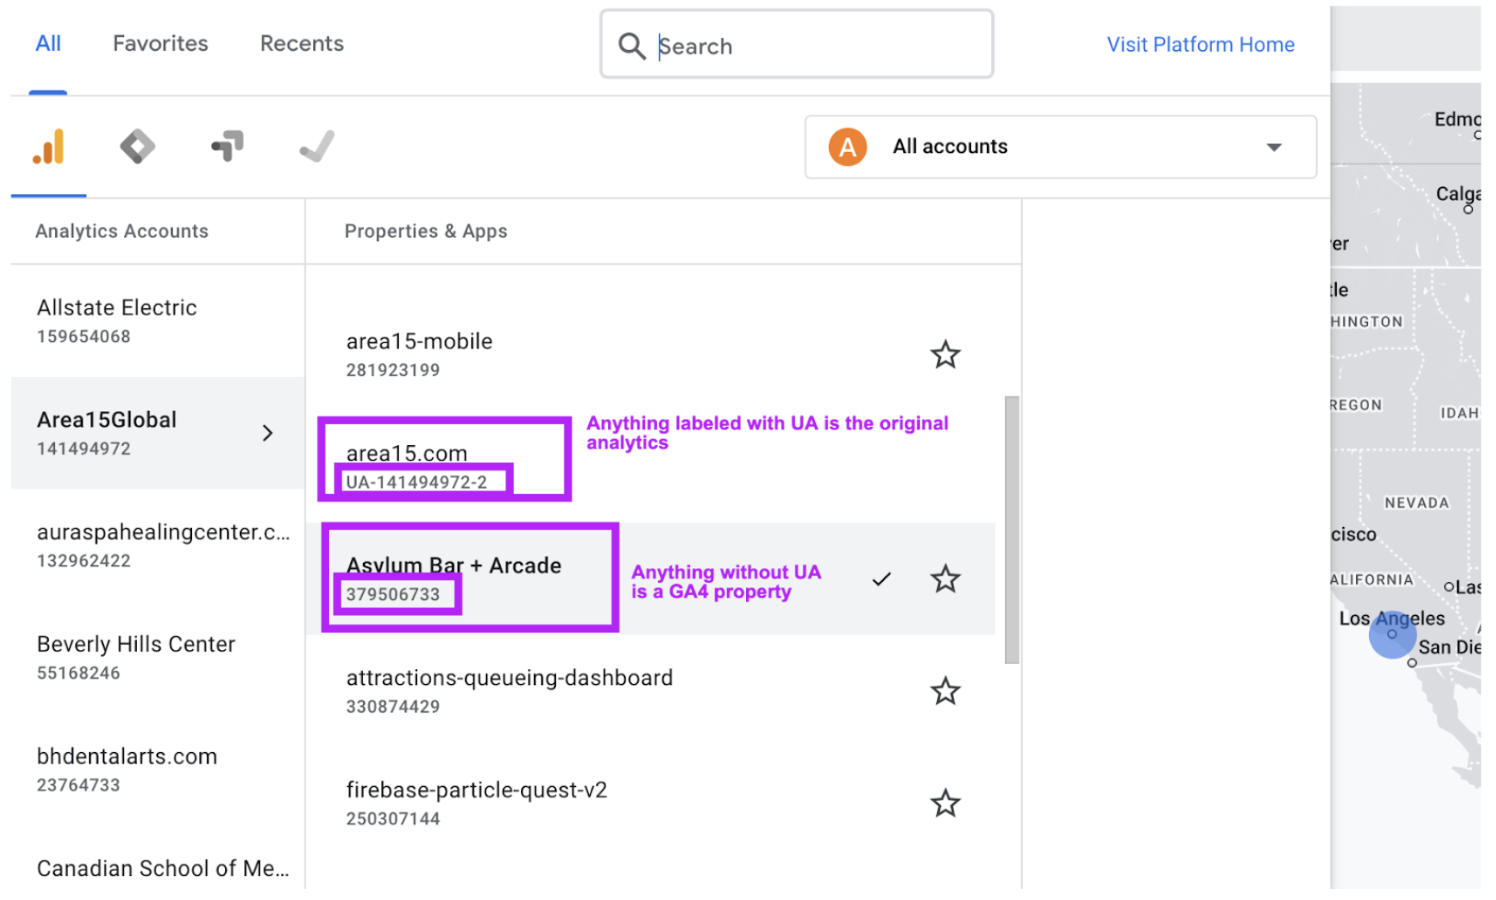Switch to the Recents tab
1496x900 pixels.
tap(302, 44)
